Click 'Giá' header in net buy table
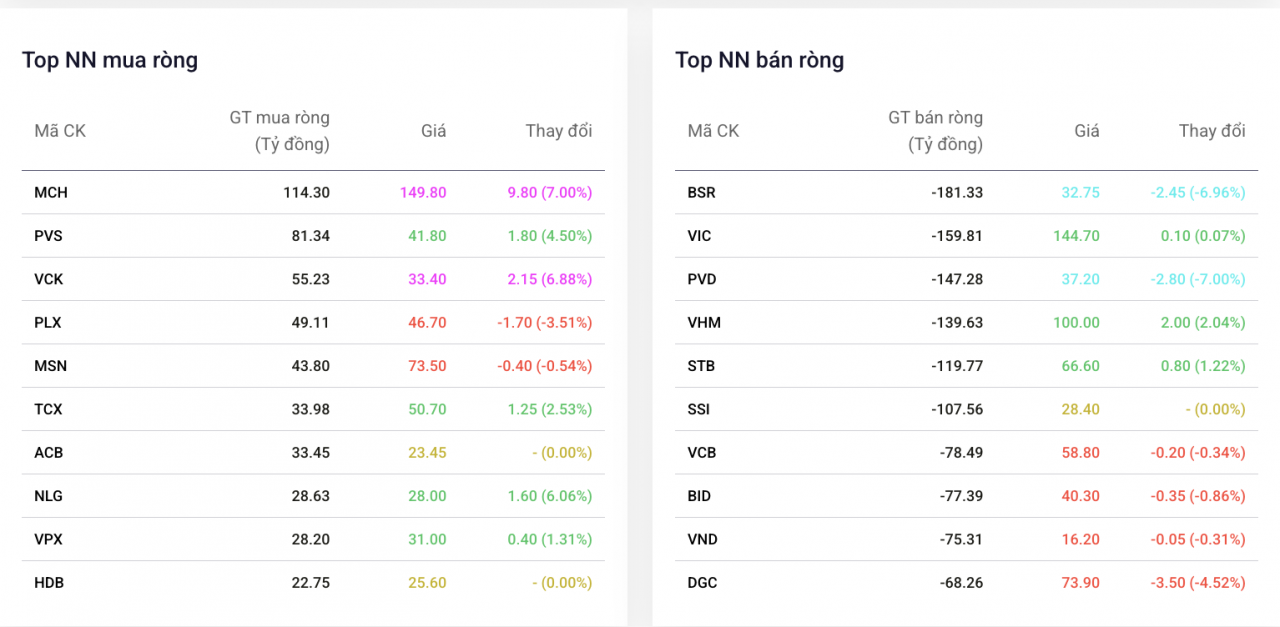Viewport: 1280px width, 627px height. click(x=433, y=131)
